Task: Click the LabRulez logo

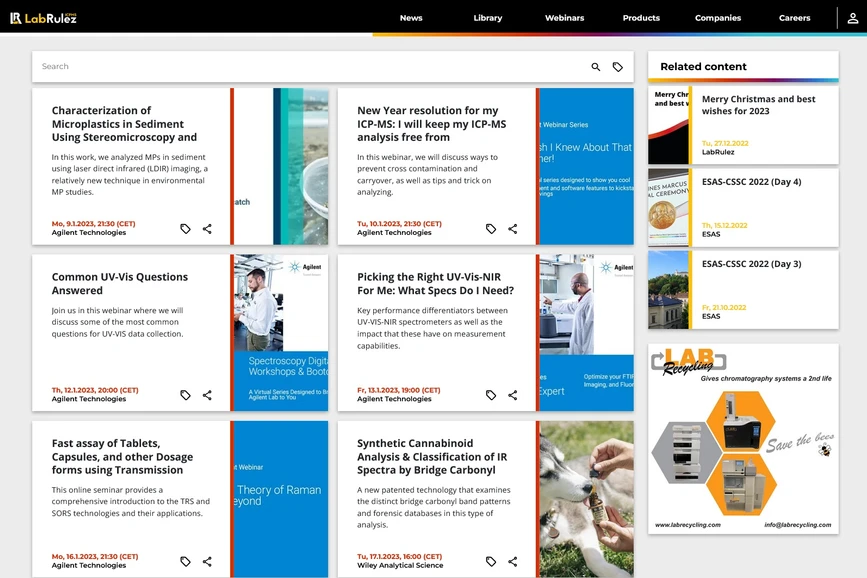Action: click(43, 18)
